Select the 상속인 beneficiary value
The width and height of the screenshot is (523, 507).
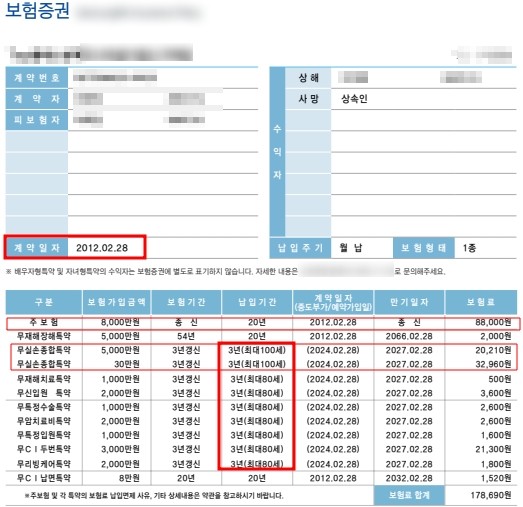pyautogui.click(x=354, y=99)
